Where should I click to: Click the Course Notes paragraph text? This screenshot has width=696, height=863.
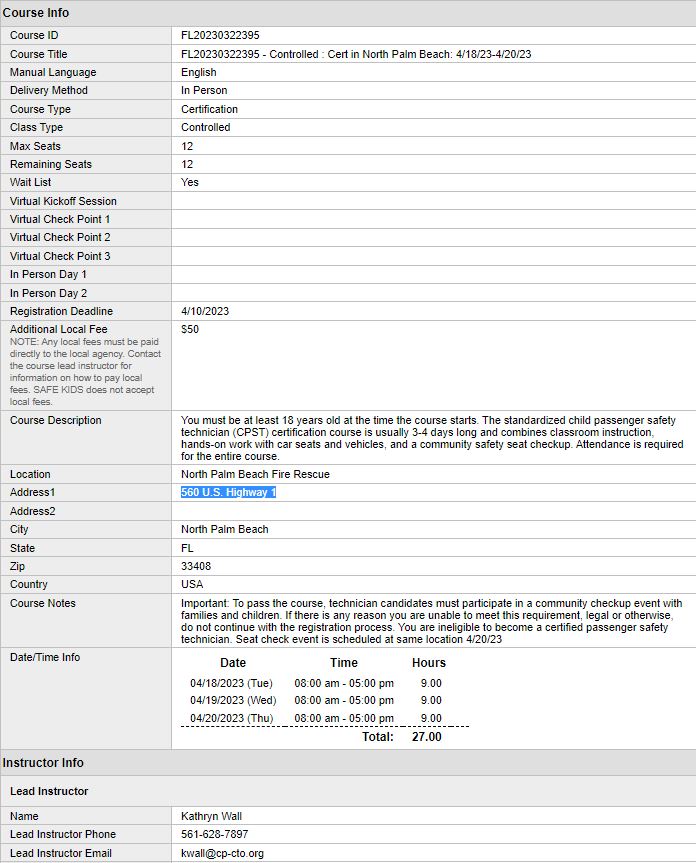click(432, 621)
